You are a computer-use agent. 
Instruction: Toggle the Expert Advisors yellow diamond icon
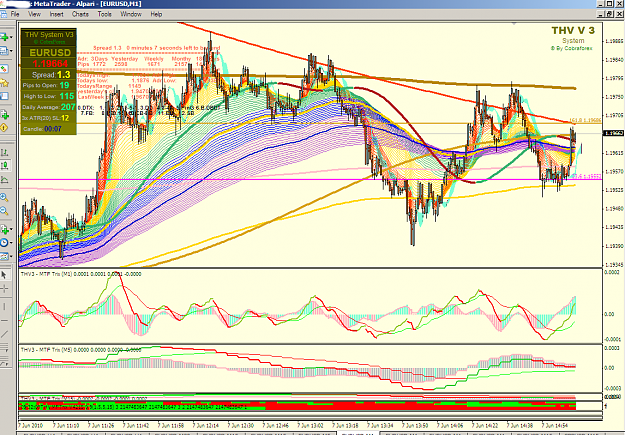(x=4, y=128)
